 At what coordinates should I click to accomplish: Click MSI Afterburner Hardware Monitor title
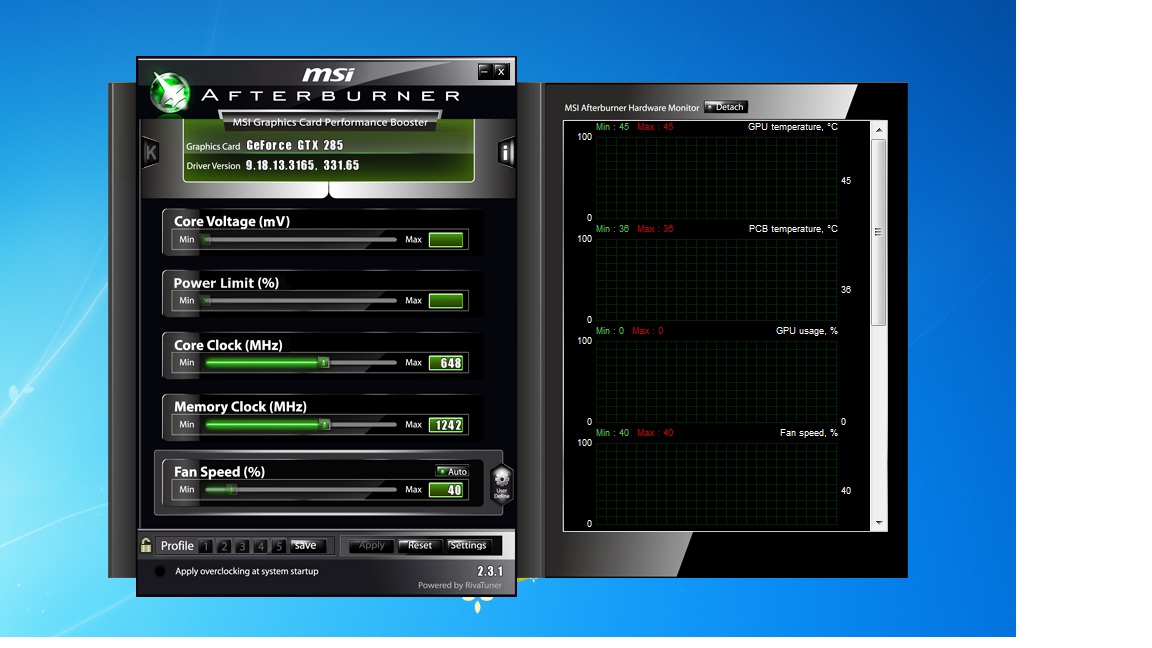pyautogui.click(x=632, y=108)
